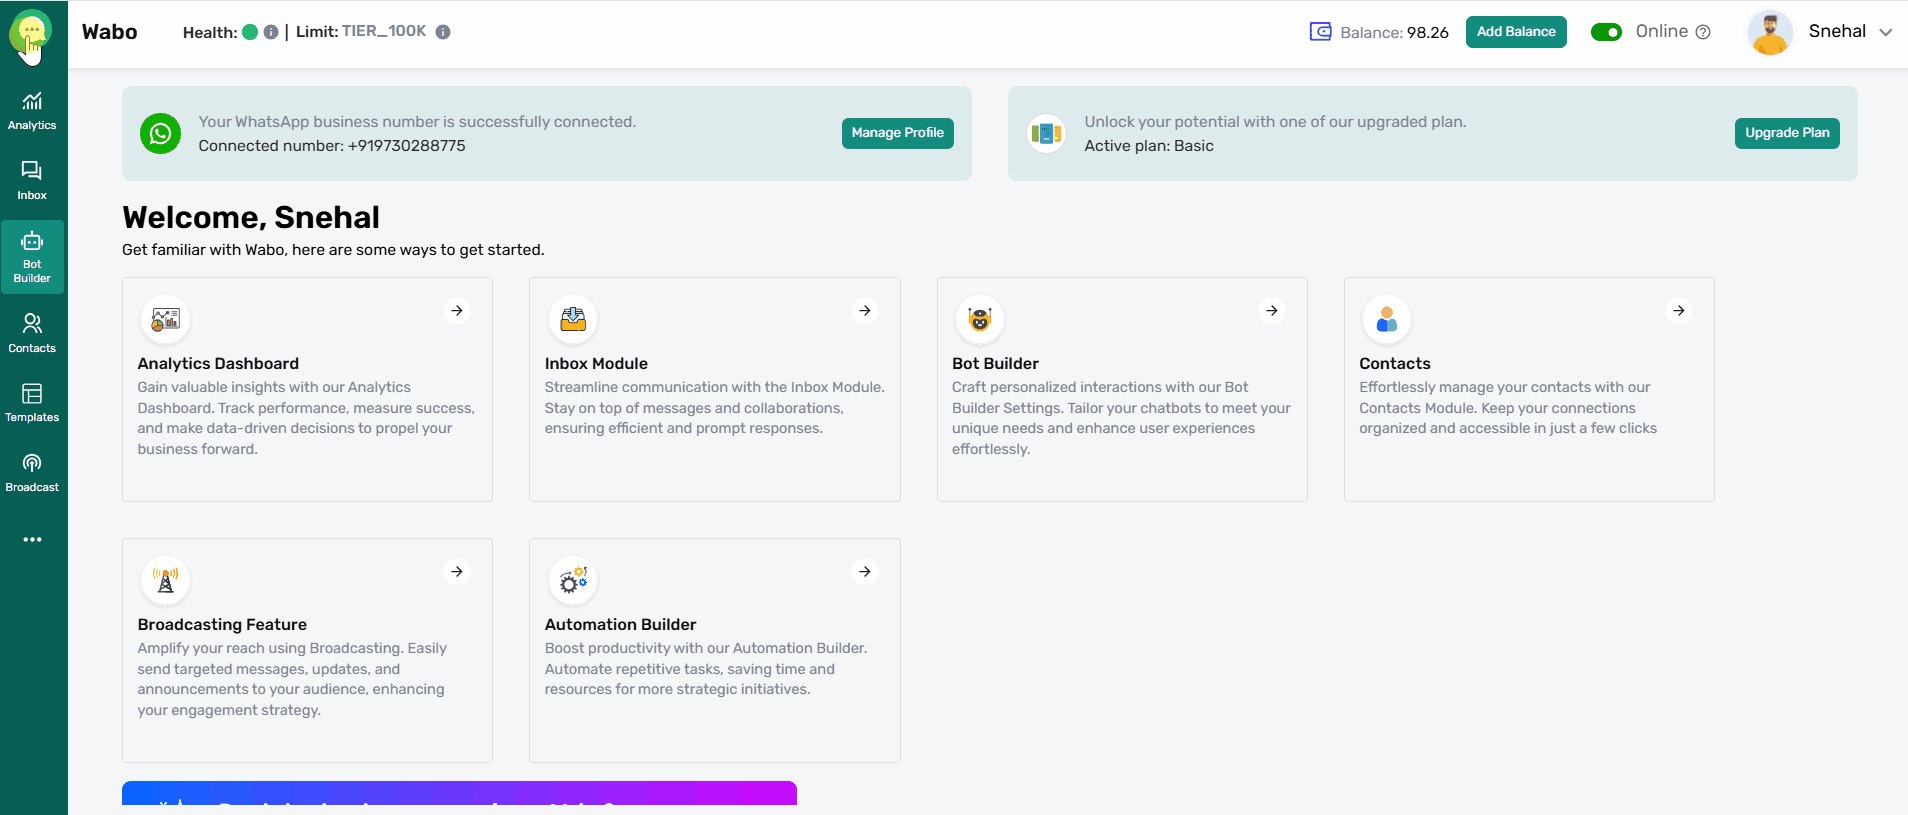The width and height of the screenshot is (1908, 815).
Task: Expand more sidebar options (three dots)
Action: pyautogui.click(x=32, y=540)
